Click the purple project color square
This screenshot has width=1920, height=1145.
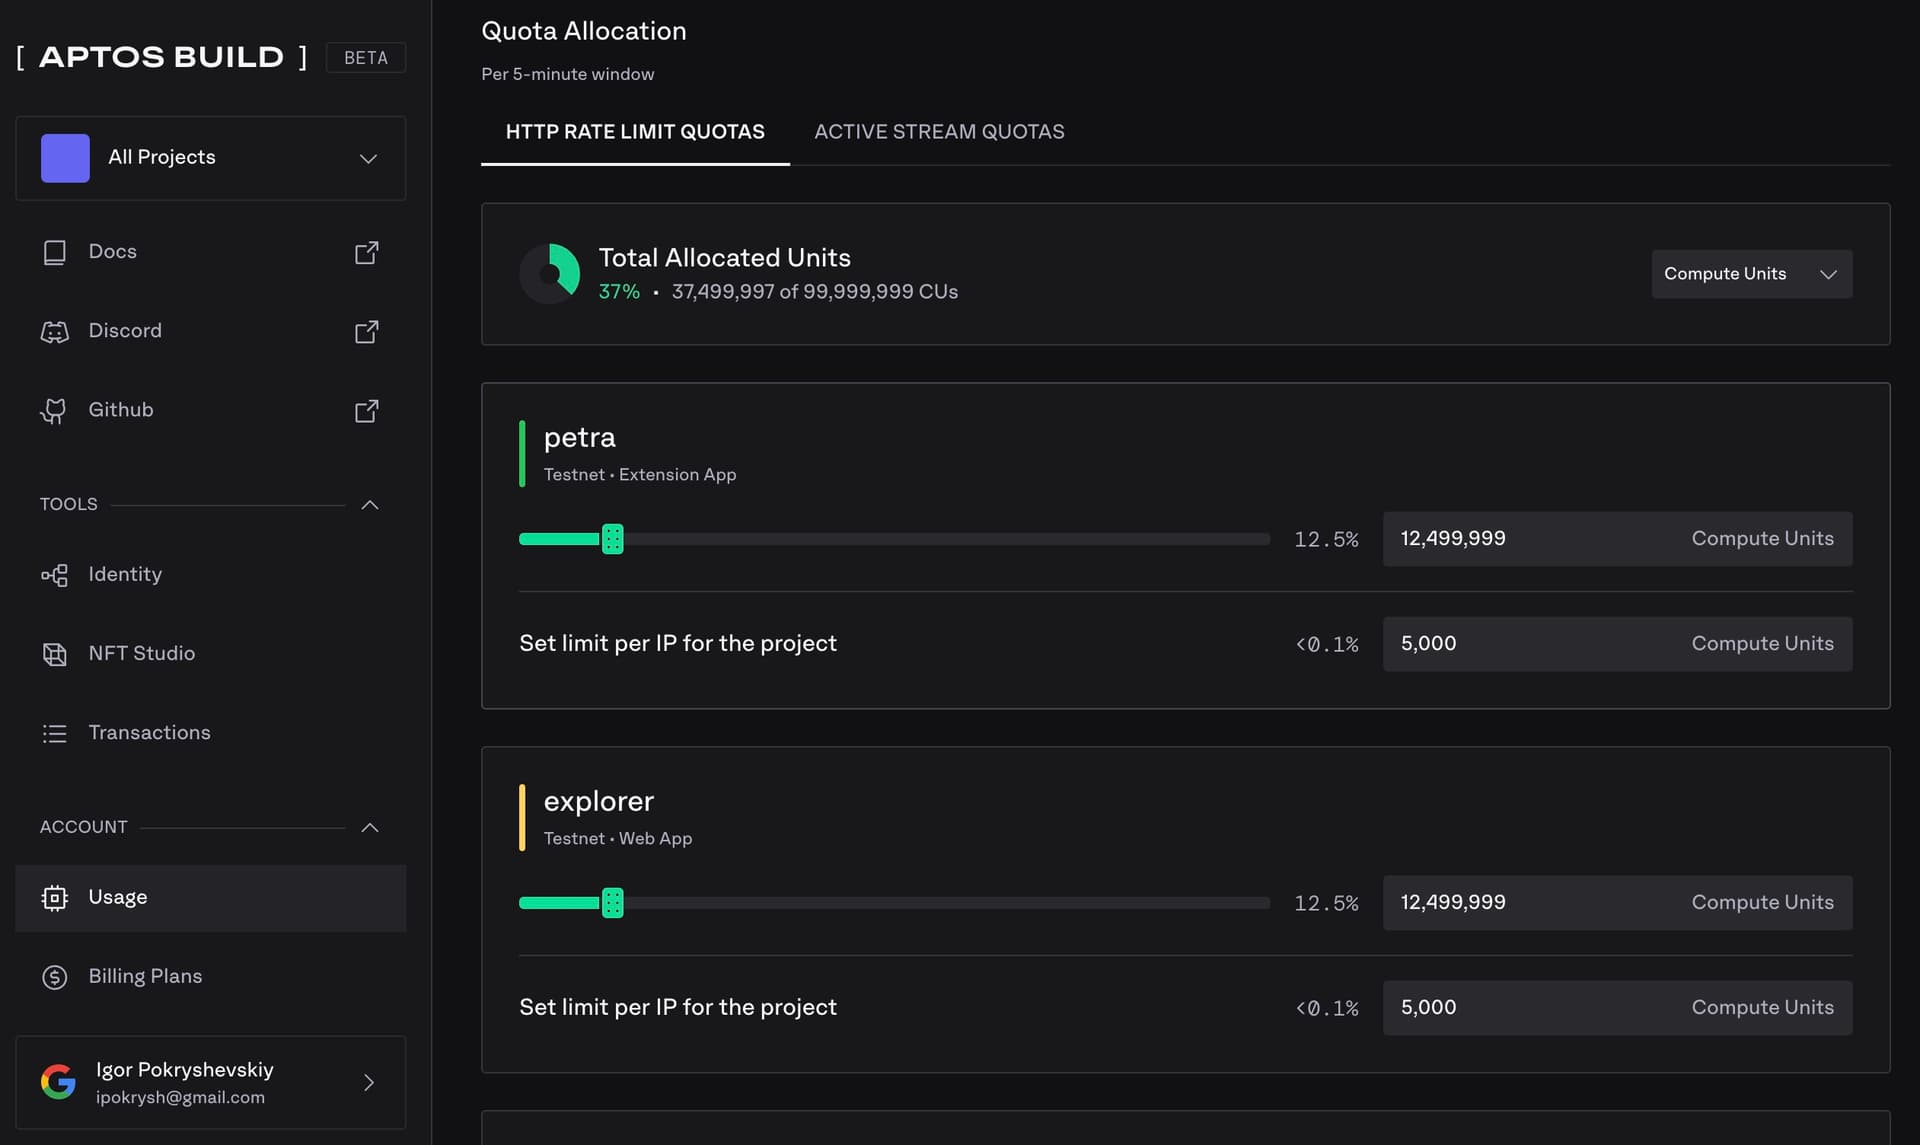[x=65, y=158]
